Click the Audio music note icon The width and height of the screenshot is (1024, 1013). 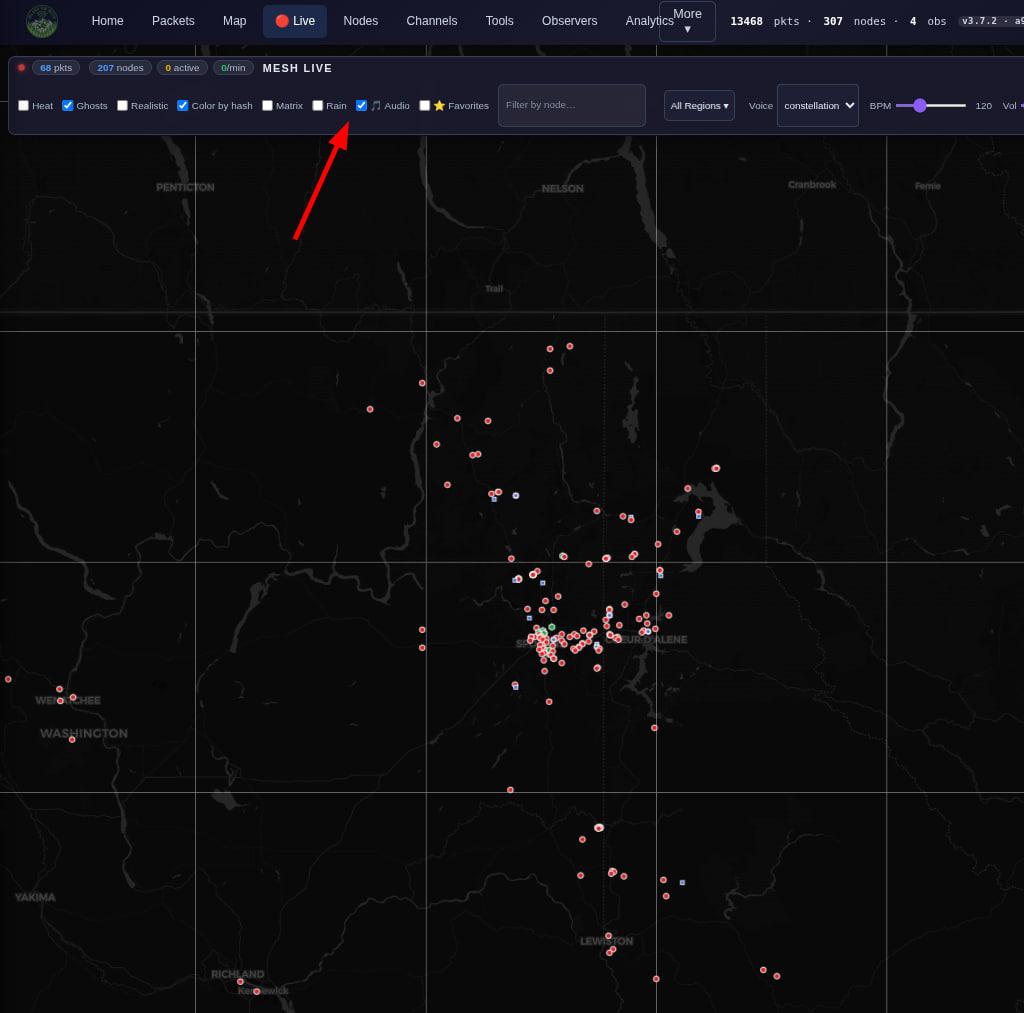pos(376,105)
